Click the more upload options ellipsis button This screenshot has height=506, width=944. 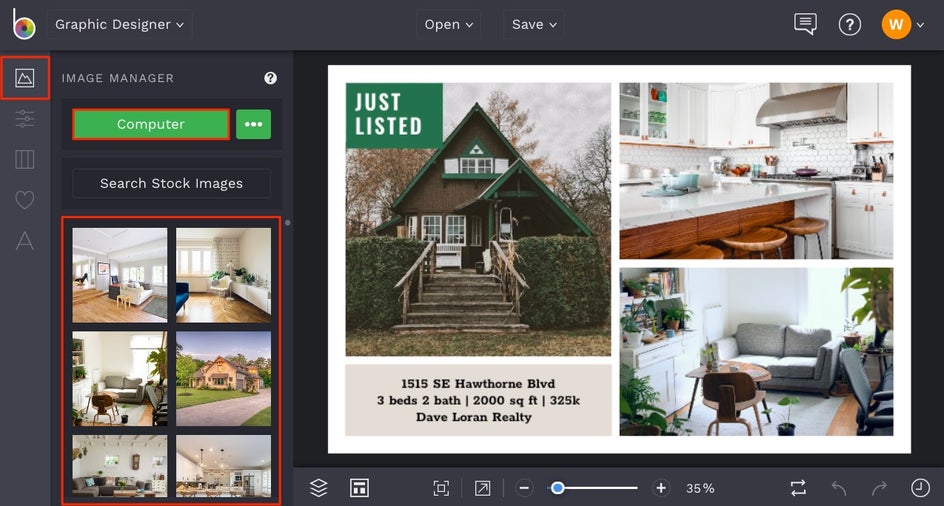[253, 124]
